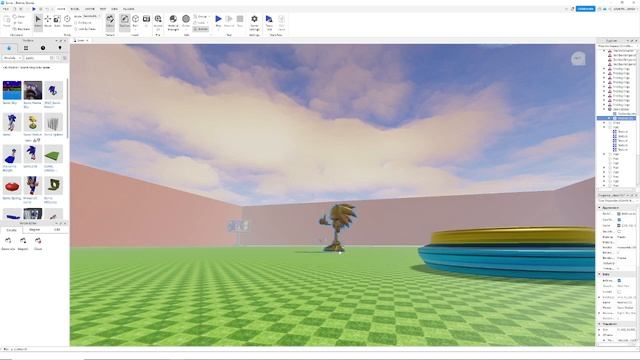640x360 pixels.
Task: Switch to the MODEL ribbon tab
Action: [x=75, y=9]
